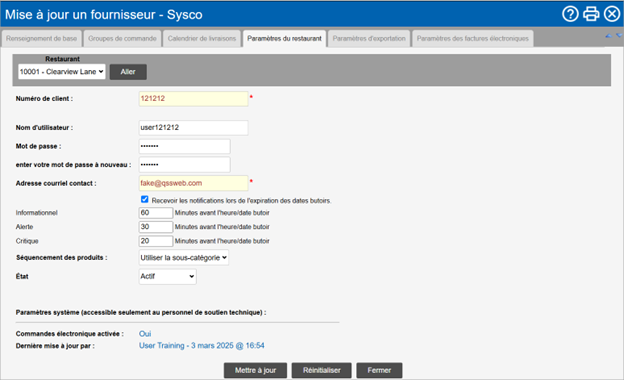The image size is (624, 380).
Task: Click the small blue down arrow near tabs
Action: pos(619,35)
